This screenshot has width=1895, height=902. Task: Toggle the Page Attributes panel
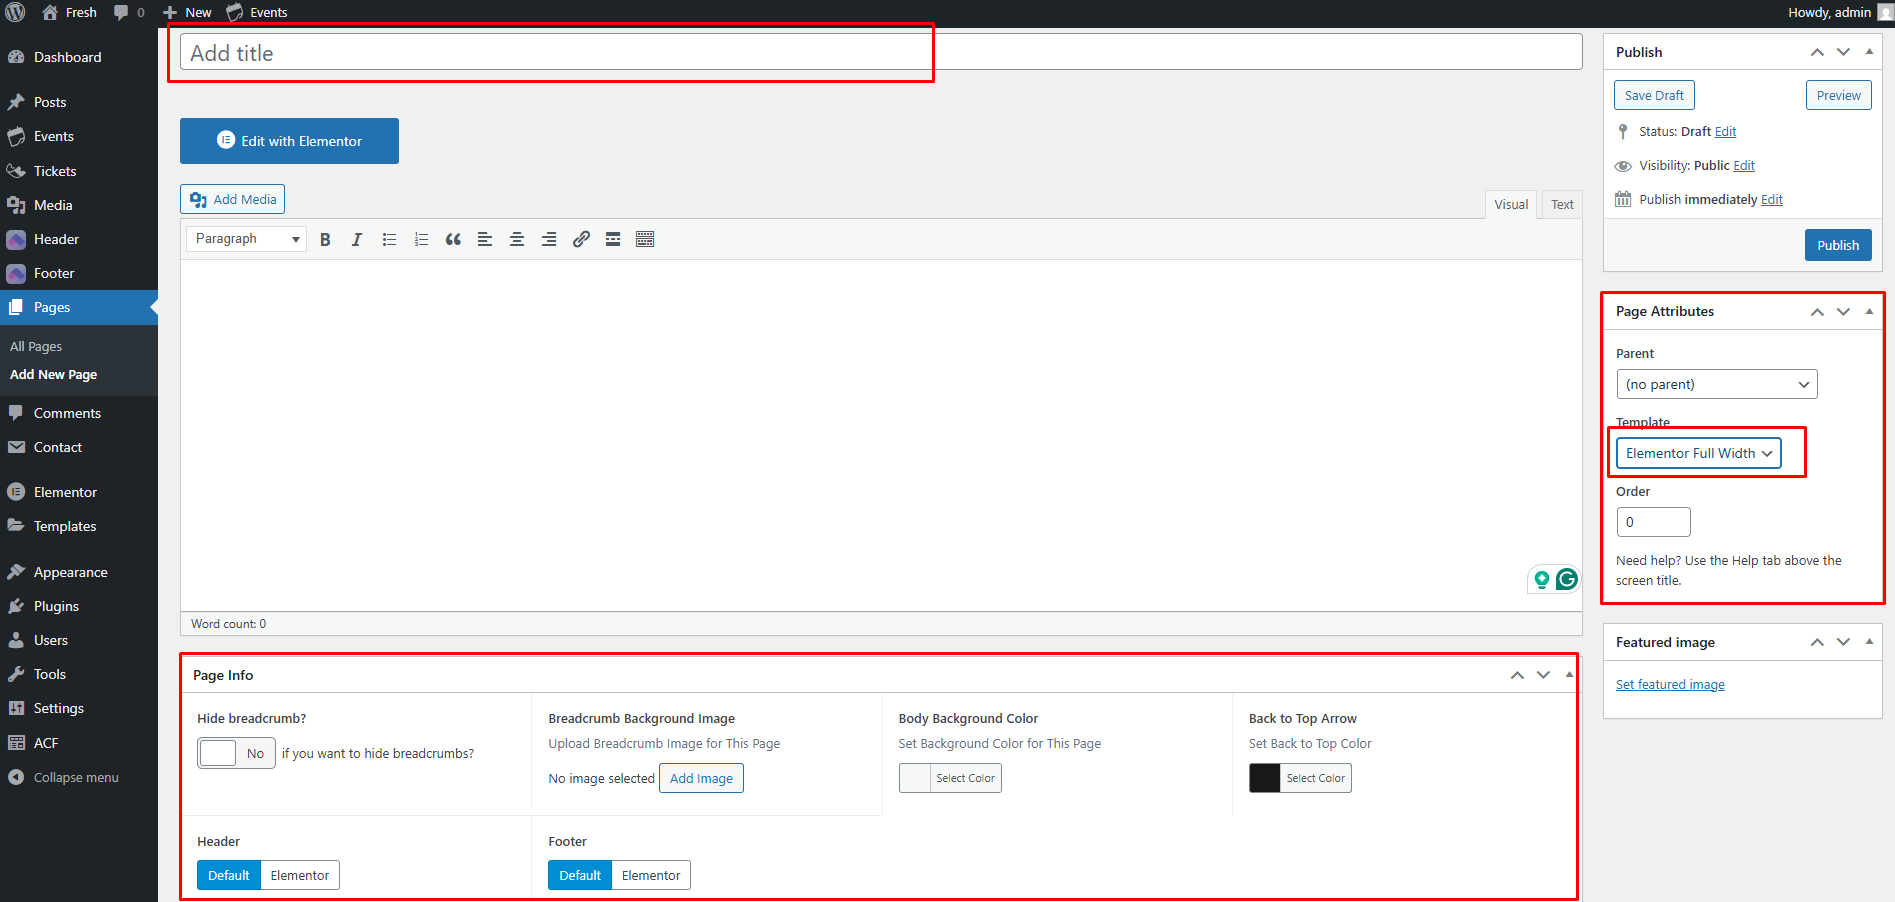tap(1869, 311)
